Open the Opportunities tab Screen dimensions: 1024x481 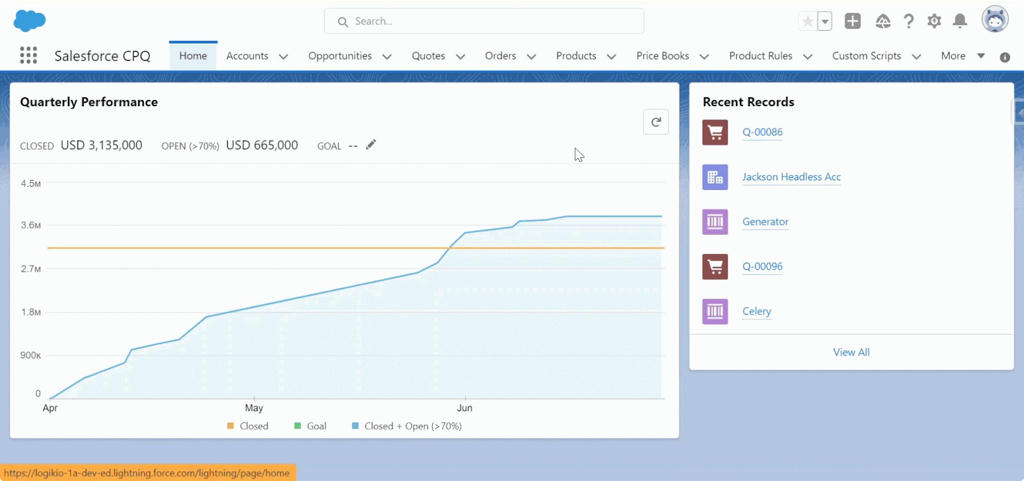coord(340,56)
